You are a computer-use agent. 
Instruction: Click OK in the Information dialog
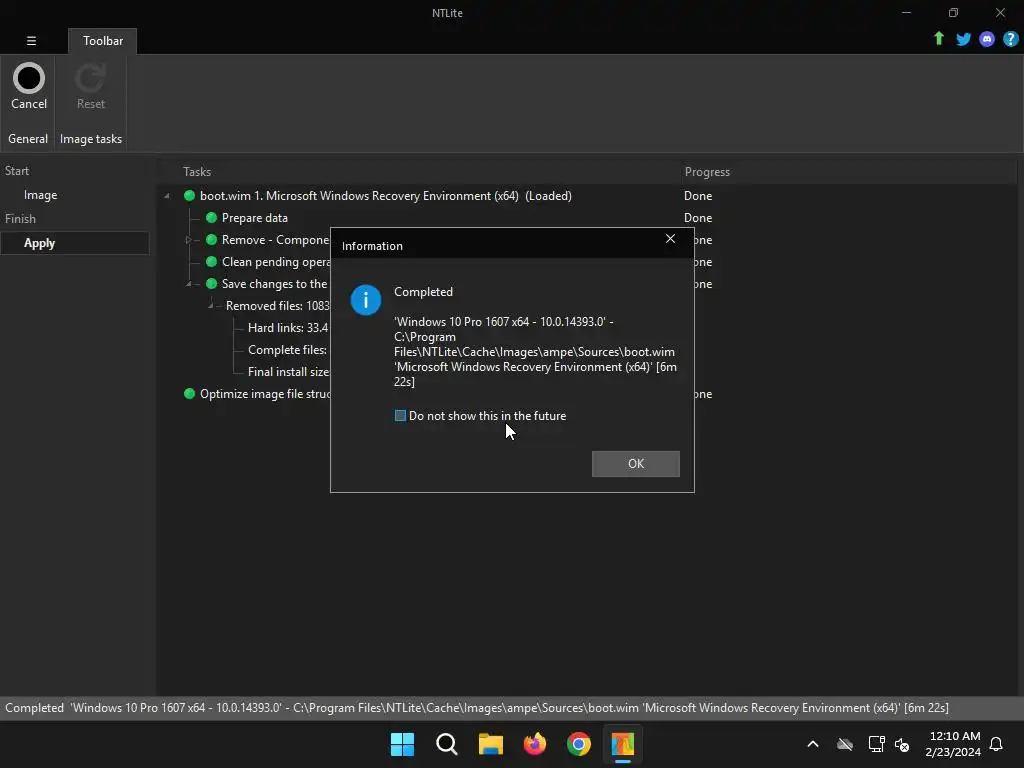[x=635, y=464]
